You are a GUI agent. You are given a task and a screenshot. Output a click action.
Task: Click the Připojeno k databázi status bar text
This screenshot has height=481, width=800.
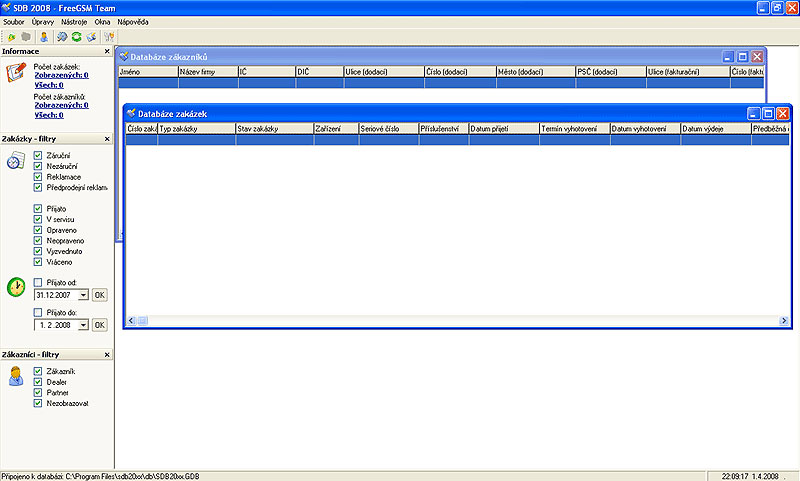point(101,476)
